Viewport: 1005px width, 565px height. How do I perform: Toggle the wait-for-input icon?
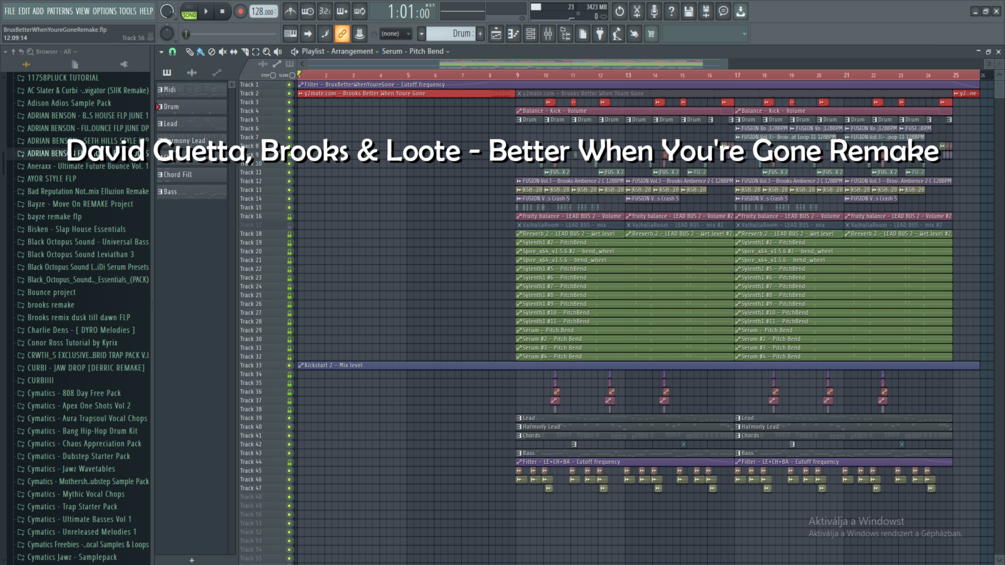(308, 11)
